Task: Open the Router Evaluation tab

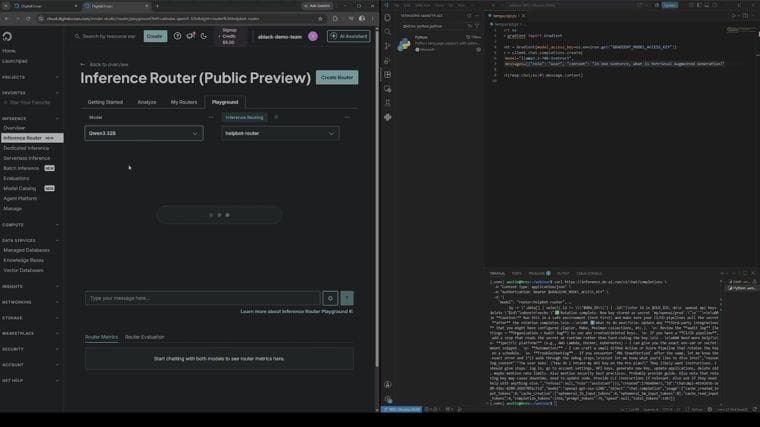Action: pos(144,337)
